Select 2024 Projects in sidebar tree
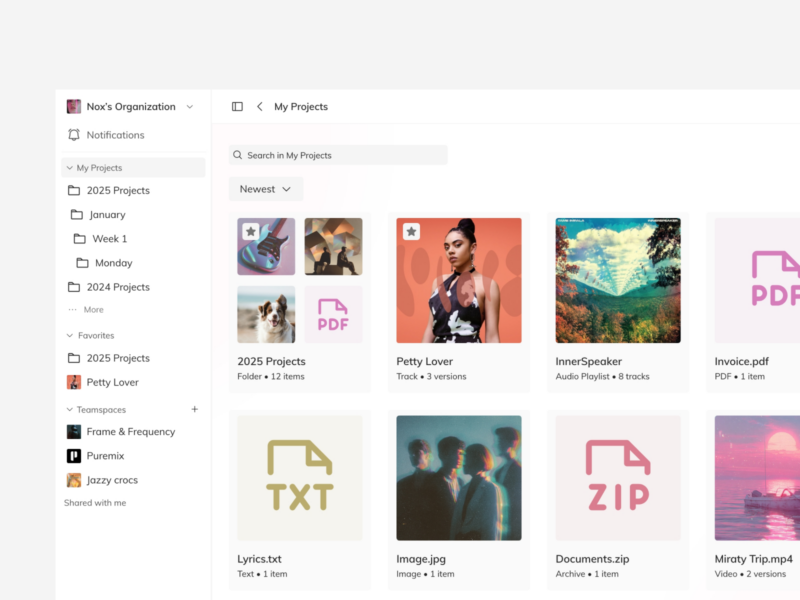800x600 pixels. point(117,287)
